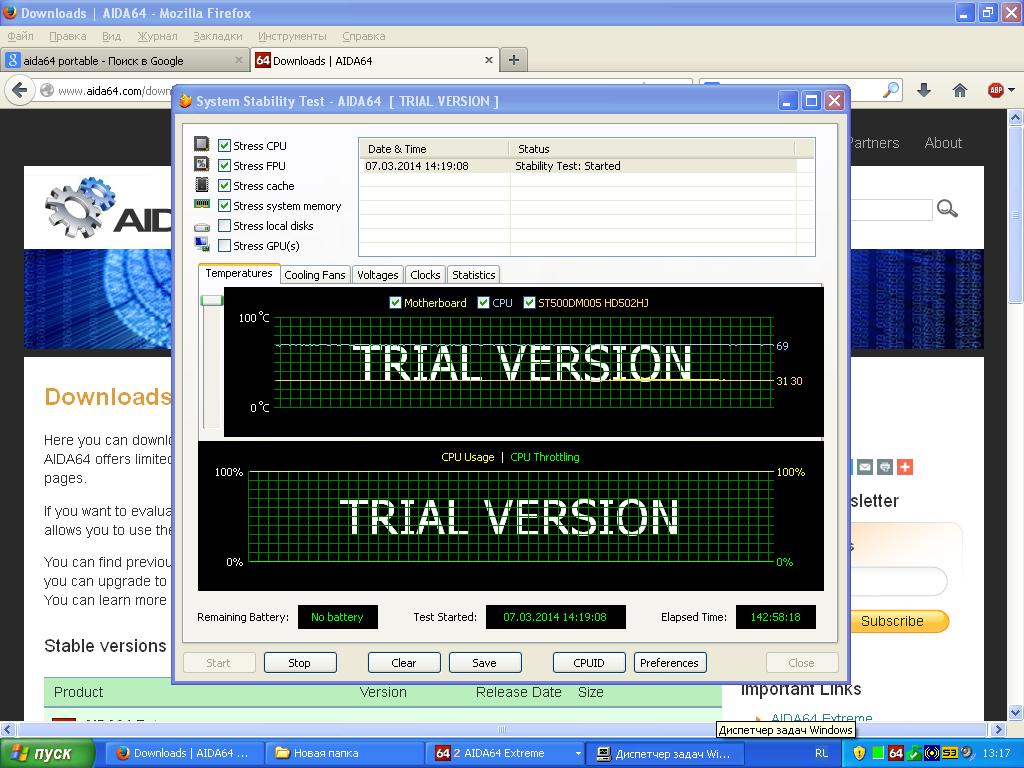
Task: Toggle the CPU temperature graph checkbox
Action: point(483,302)
